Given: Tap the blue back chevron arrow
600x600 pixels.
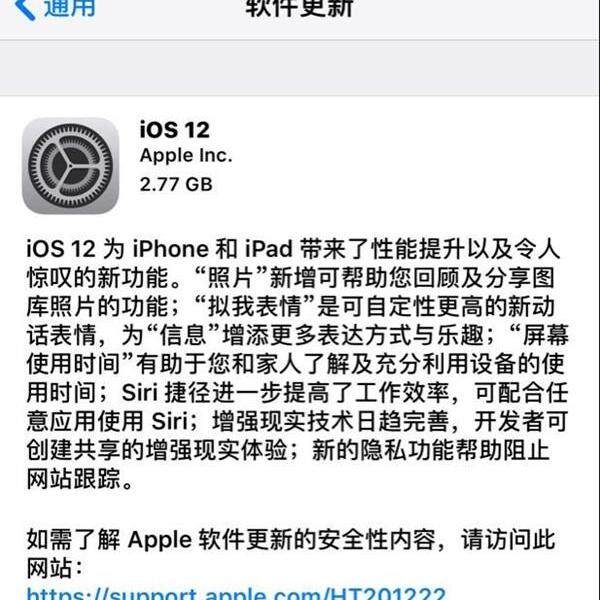Looking at the screenshot, I should 25,8.
